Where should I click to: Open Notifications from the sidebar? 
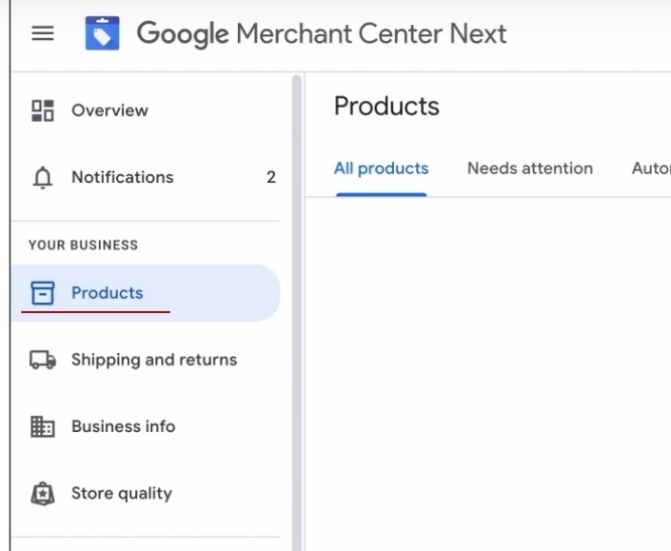pos(122,177)
